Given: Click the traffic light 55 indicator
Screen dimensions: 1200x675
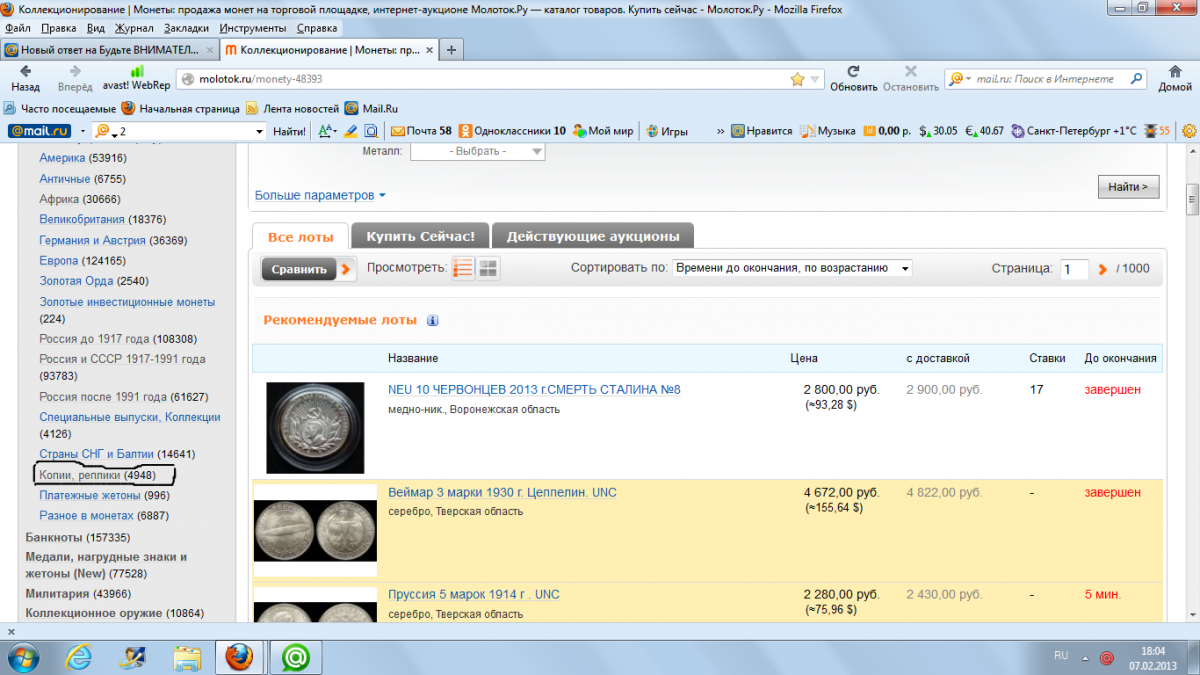Looking at the screenshot, I should click(x=1156, y=131).
